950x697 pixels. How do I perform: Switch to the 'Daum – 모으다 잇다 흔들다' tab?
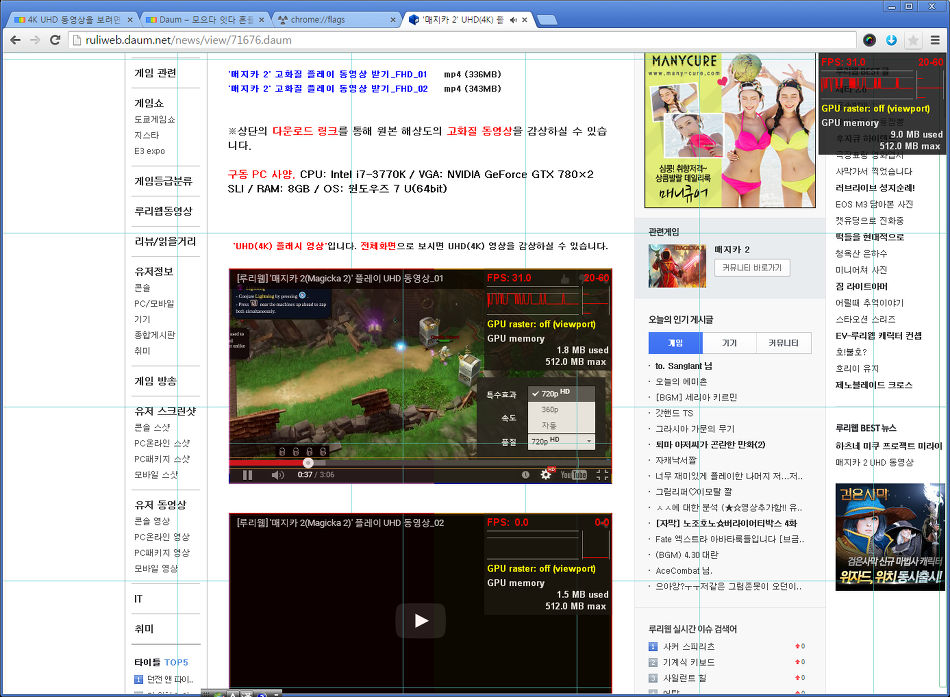tap(203, 19)
